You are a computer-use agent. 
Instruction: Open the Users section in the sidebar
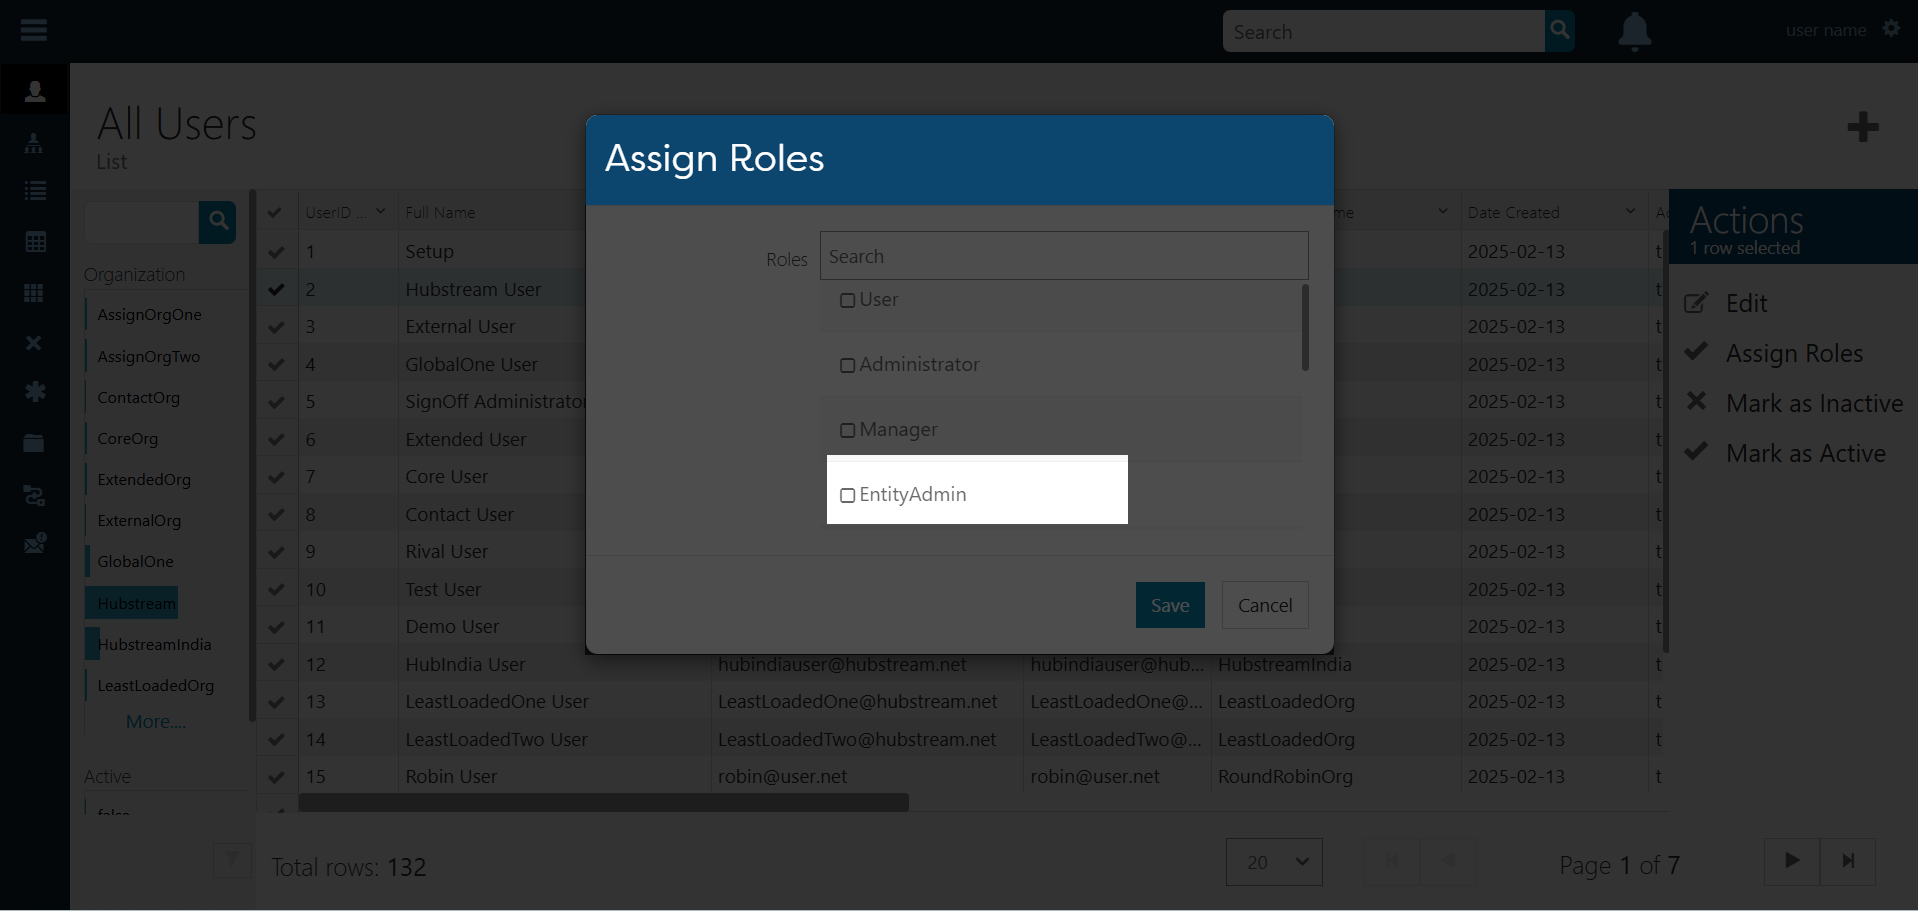(34, 90)
